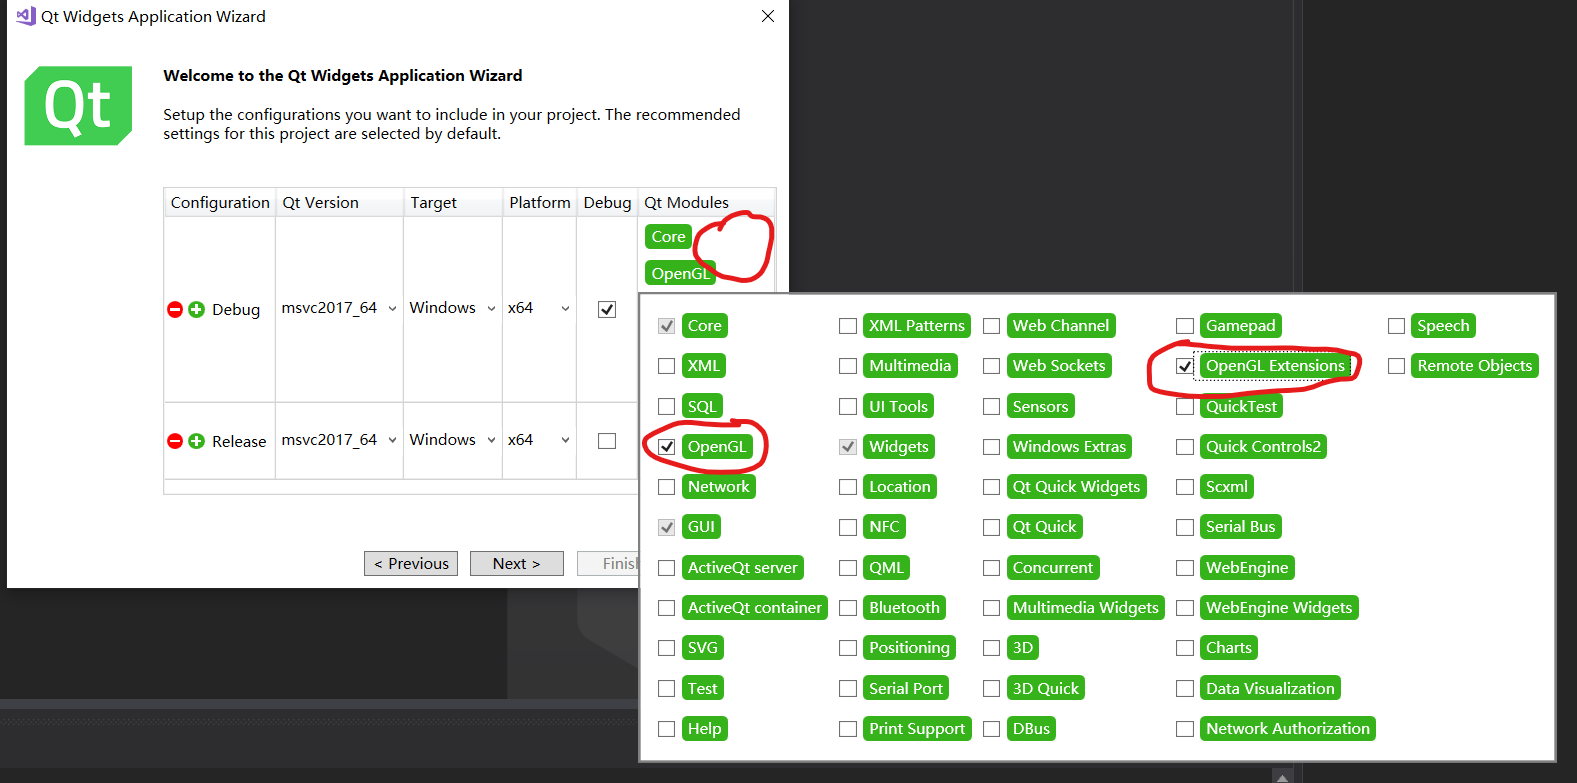Screen dimensions: 1577x783
Task: Remove the Debug configuration with red minus icon
Action: (x=175, y=310)
